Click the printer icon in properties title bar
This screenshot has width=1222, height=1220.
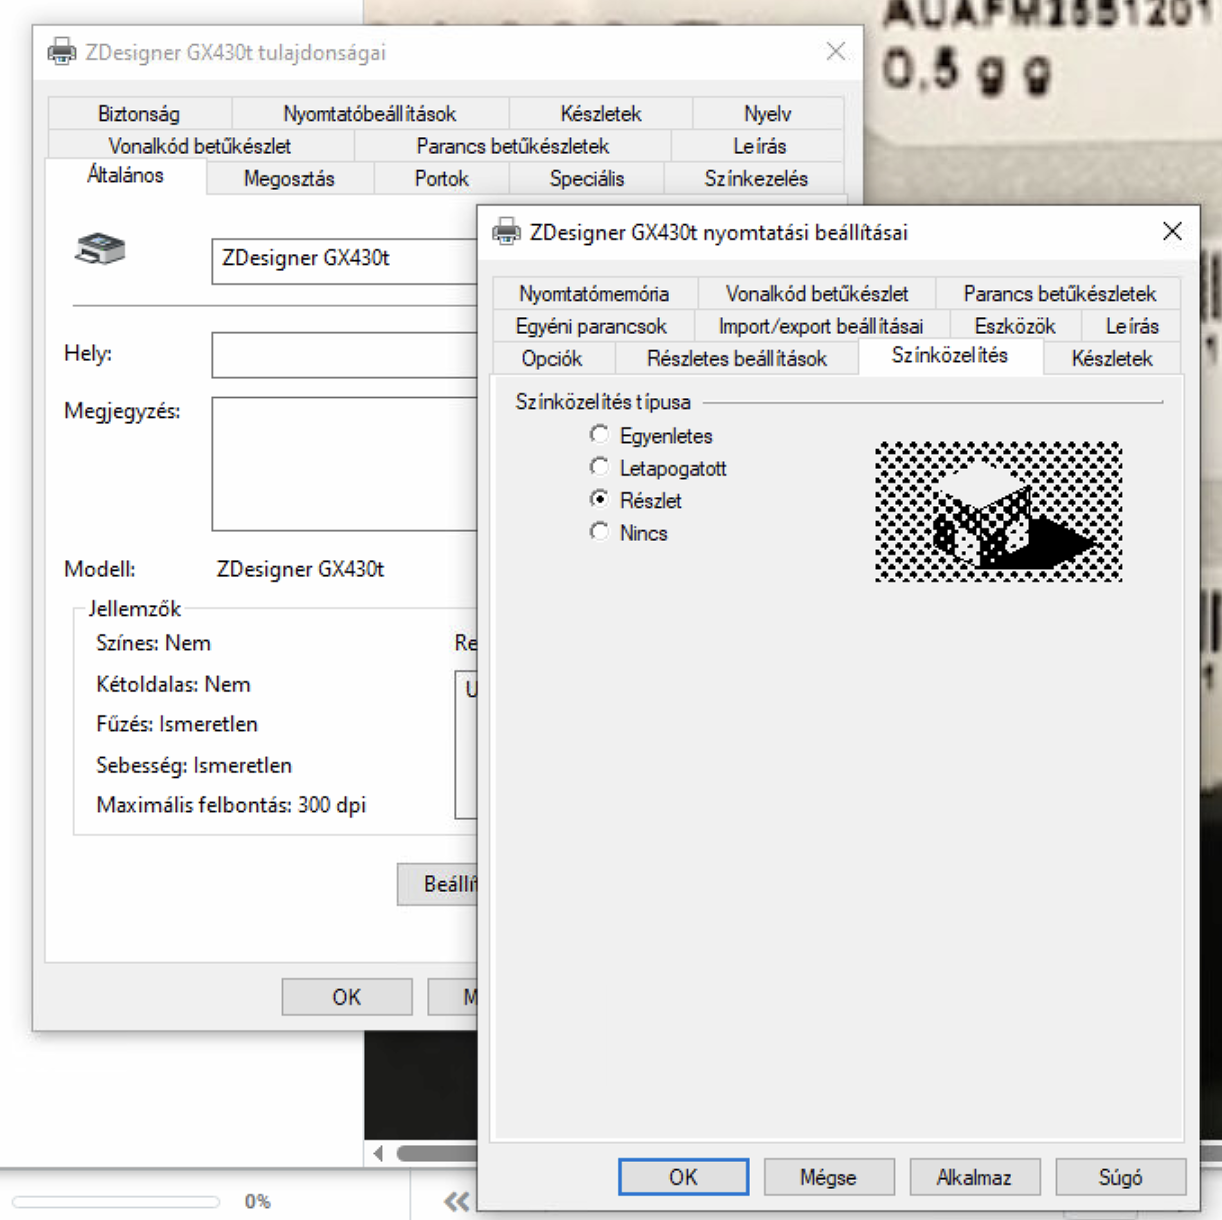pyautogui.click(x=62, y=52)
